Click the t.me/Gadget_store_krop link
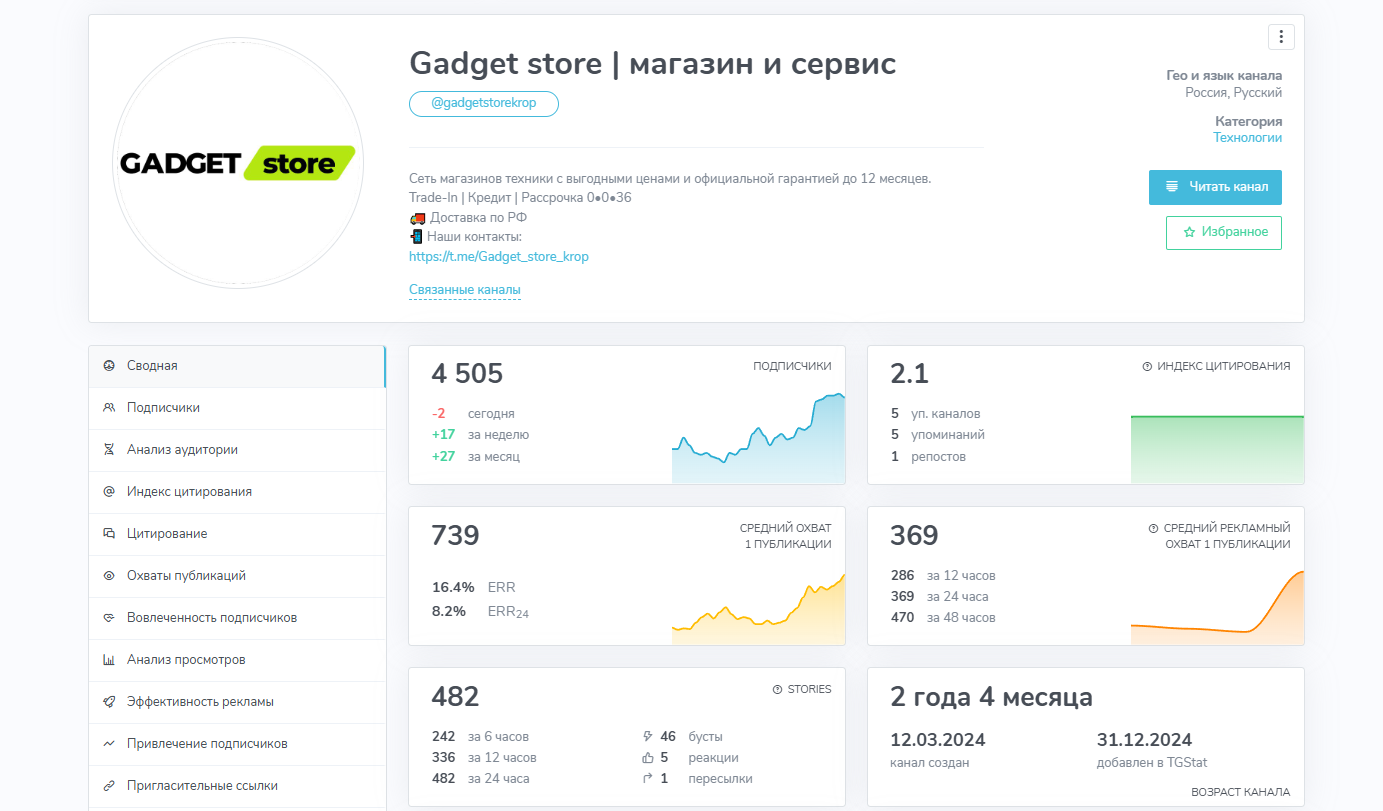 point(499,256)
